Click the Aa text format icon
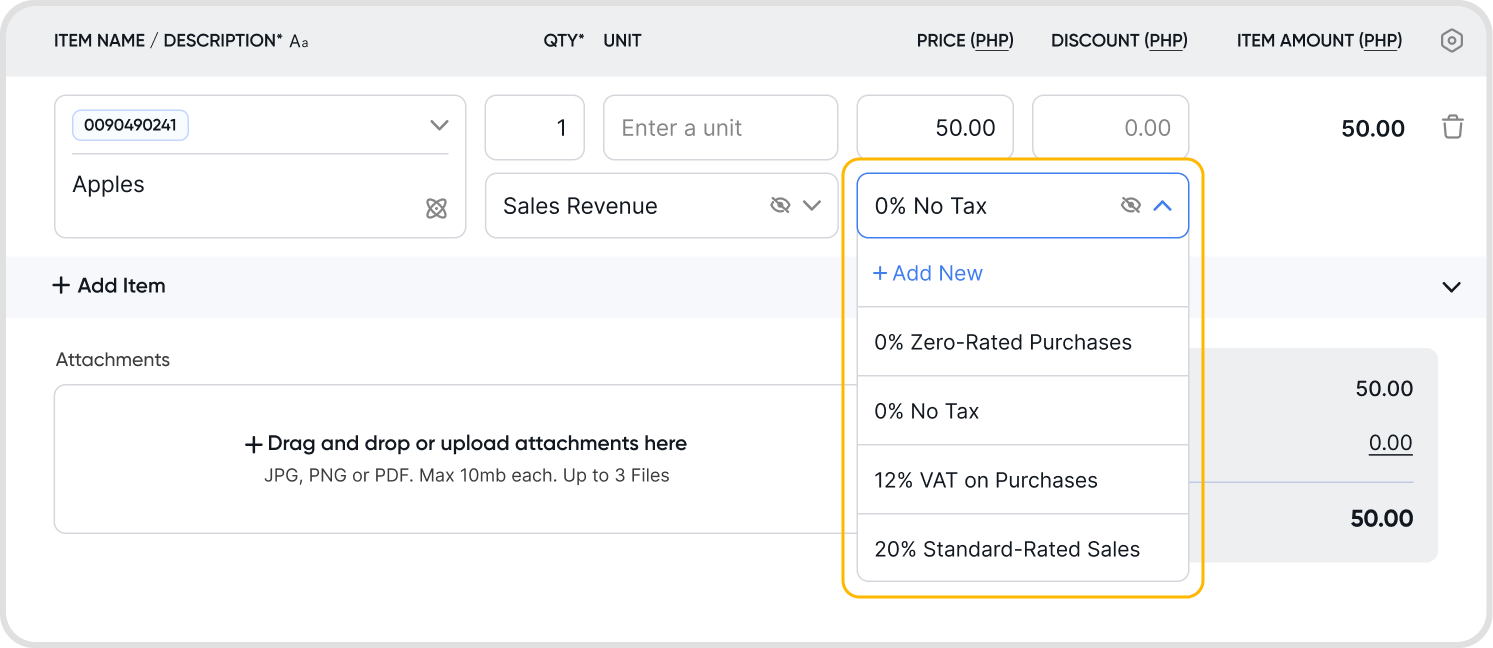The width and height of the screenshot is (1493, 648). (299, 42)
